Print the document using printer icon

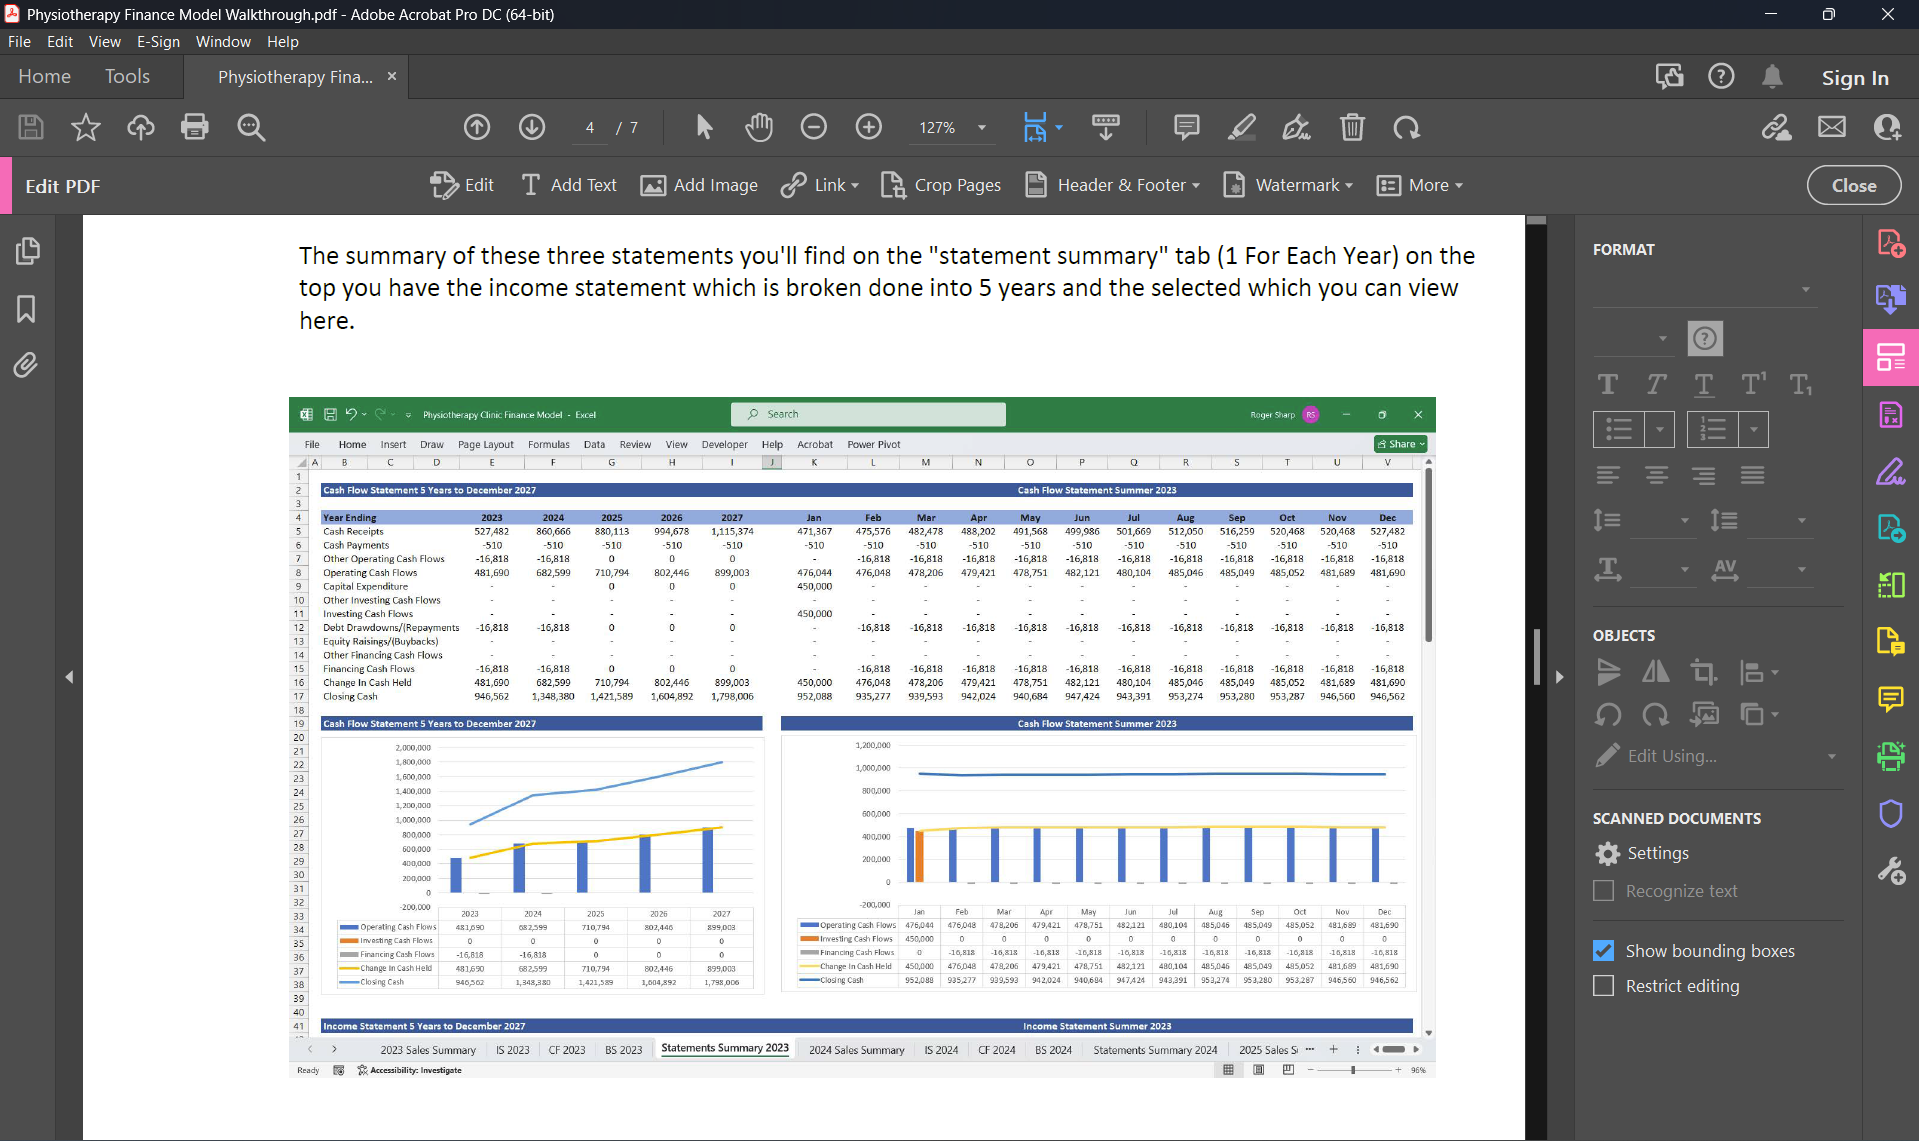click(195, 127)
